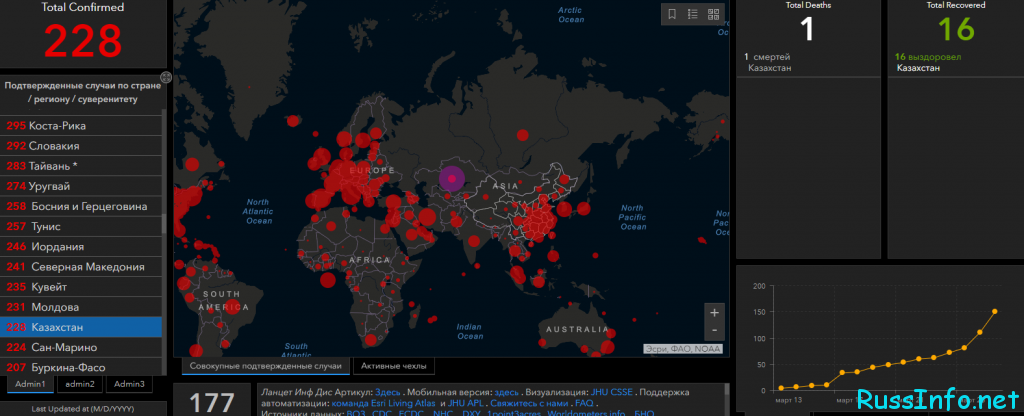This screenshot has width=1024, height=416.
Task: Click the AFRICA label on the map
Action: pos(370,260)
